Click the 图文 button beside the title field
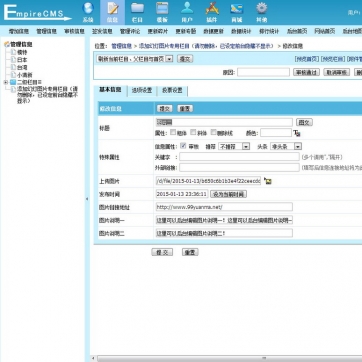Screen dimensions: 362x362 304,122
